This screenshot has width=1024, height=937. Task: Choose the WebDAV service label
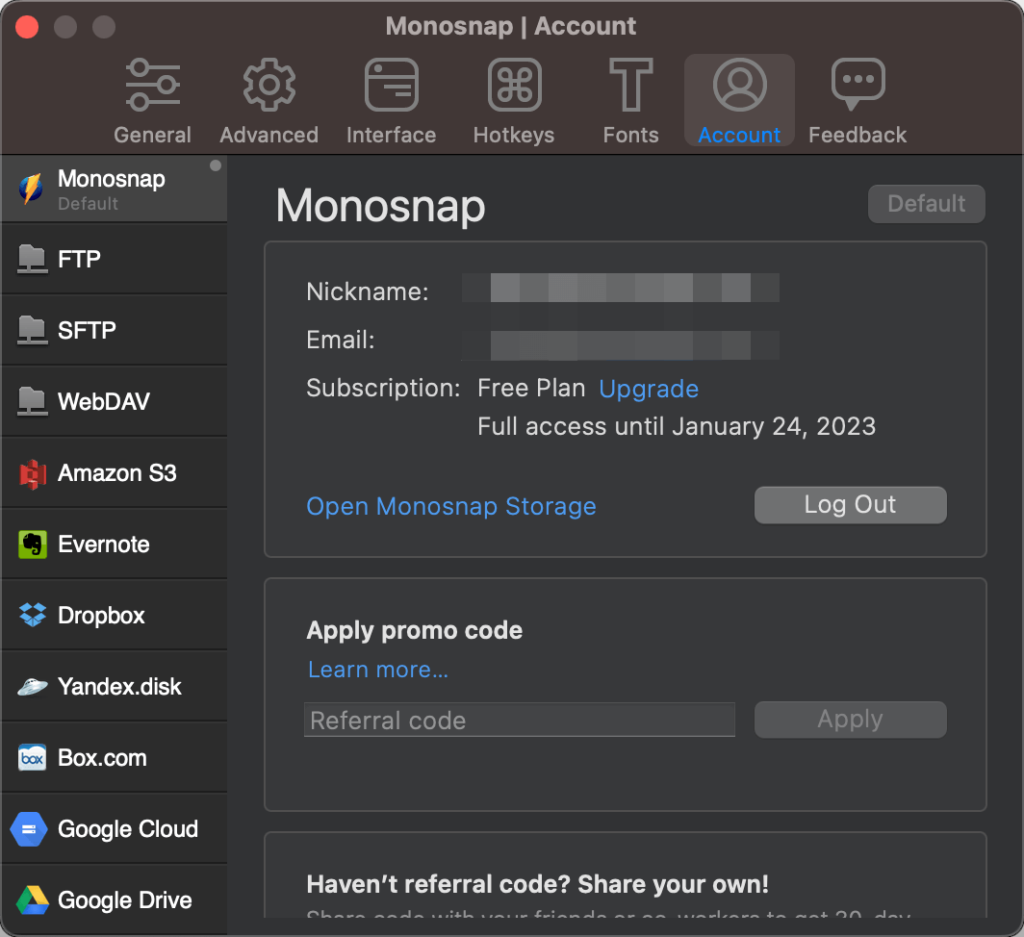104,402
